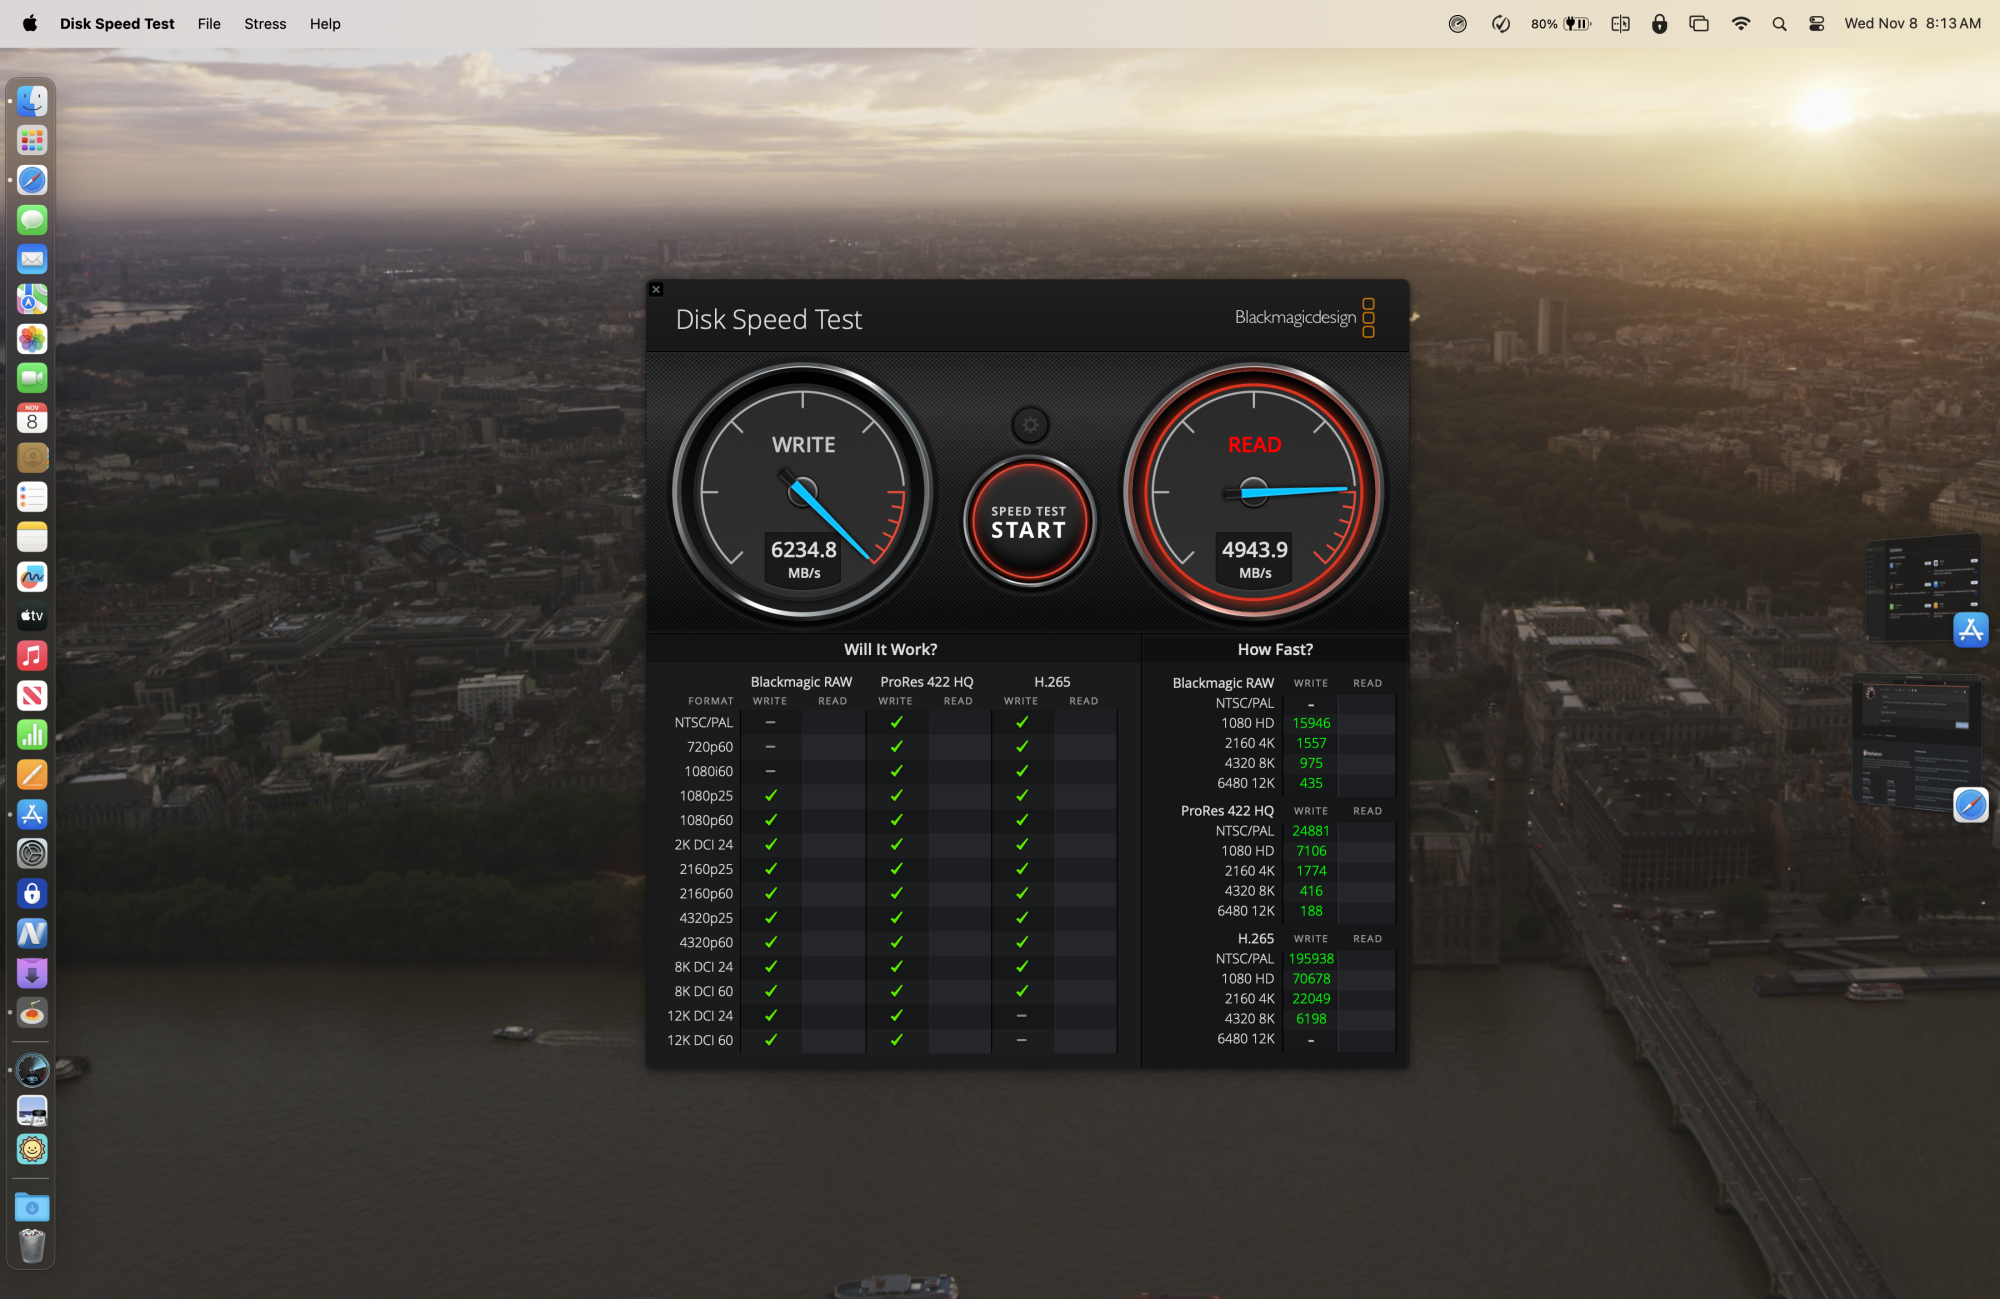Open the Stress menu

265,24
